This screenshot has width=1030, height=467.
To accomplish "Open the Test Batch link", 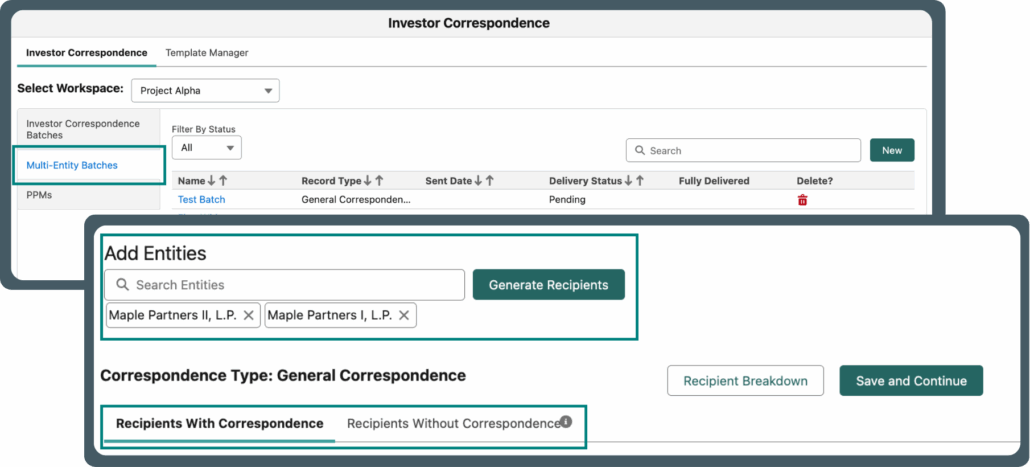I will [201, 200].
